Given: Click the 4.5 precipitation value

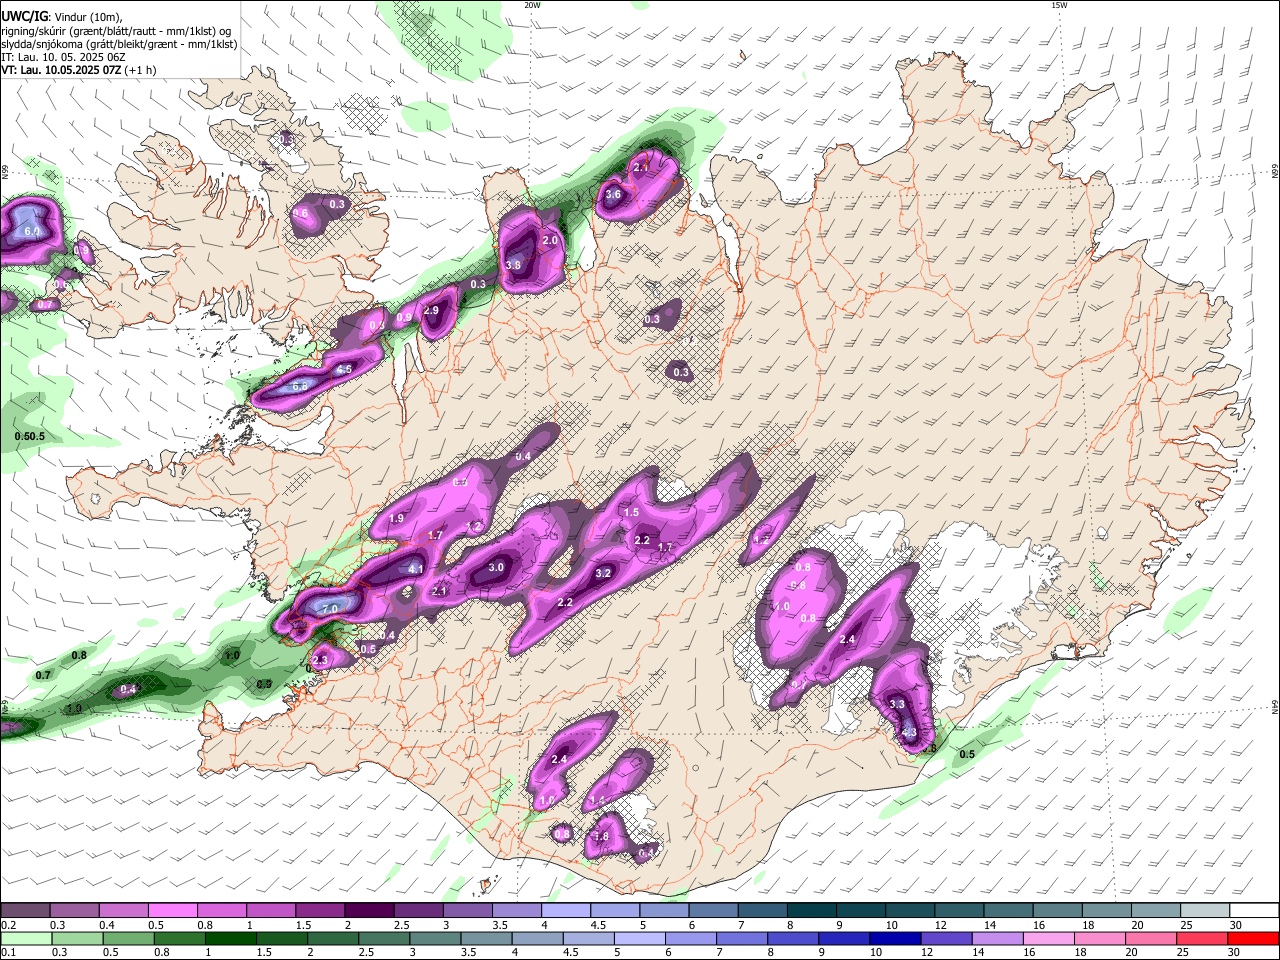Looking at the screenshot, I should click(x=344, y=369).
